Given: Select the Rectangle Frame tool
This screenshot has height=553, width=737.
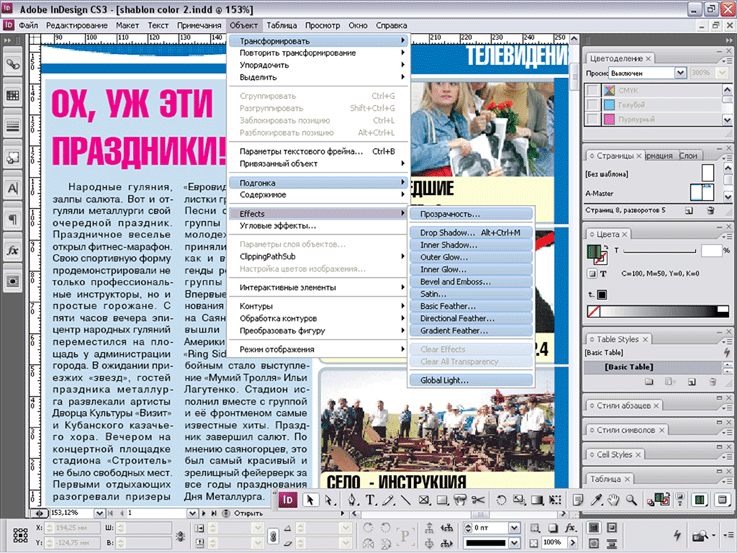Looking at the screenshot, I should (423, 500).
